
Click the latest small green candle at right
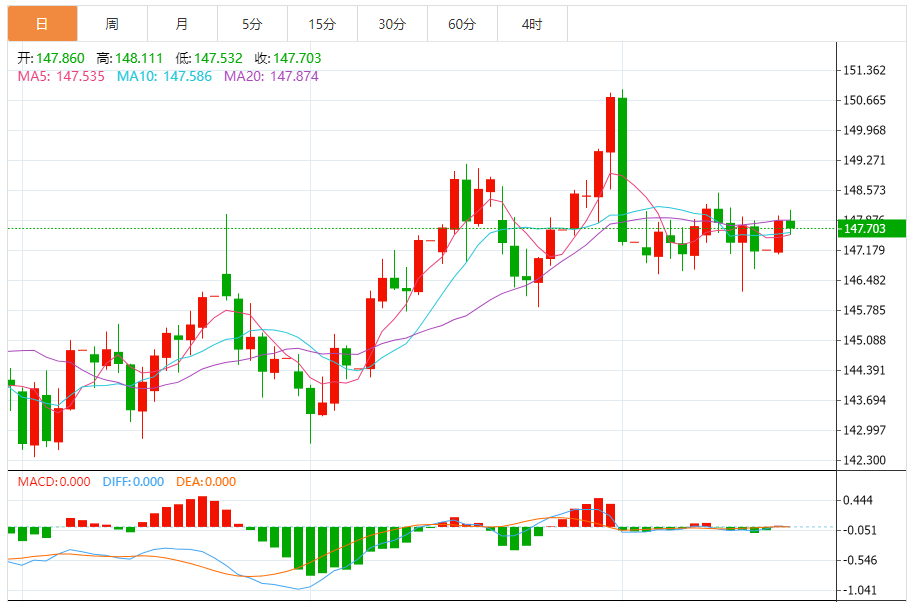tap(790, 224)
